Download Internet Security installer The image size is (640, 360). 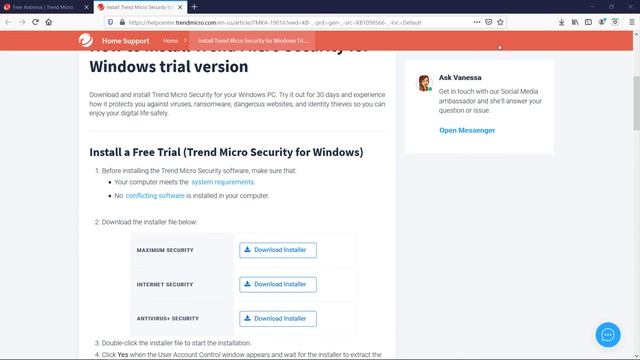(x=278, y=284)
